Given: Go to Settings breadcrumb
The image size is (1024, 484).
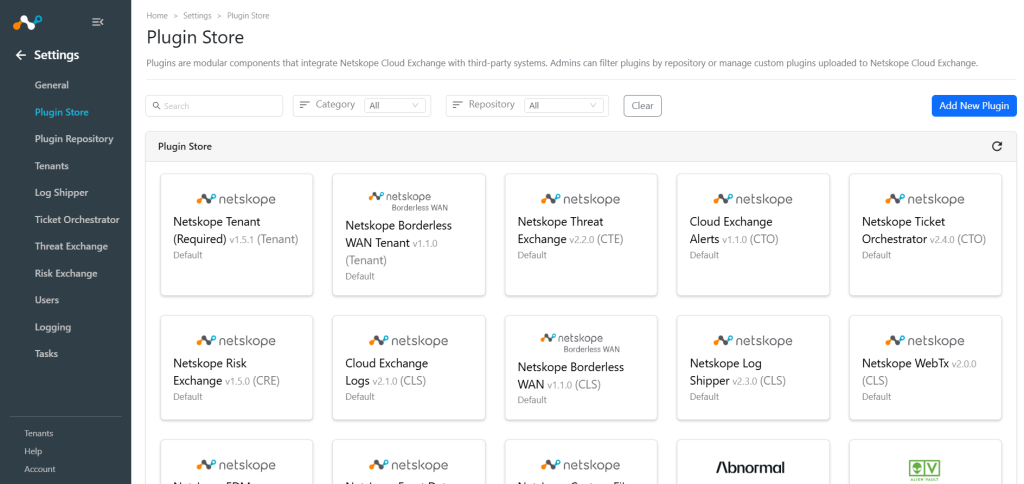Looking at the screenshot, I should pyautogui.click(x=197, y=16).
